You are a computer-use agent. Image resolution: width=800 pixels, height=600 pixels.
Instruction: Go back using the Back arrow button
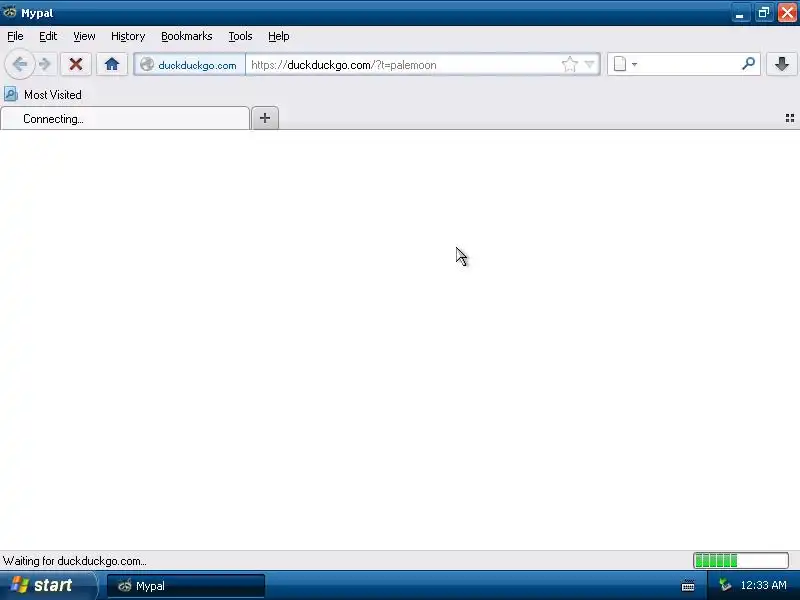[x=19, y=64]
